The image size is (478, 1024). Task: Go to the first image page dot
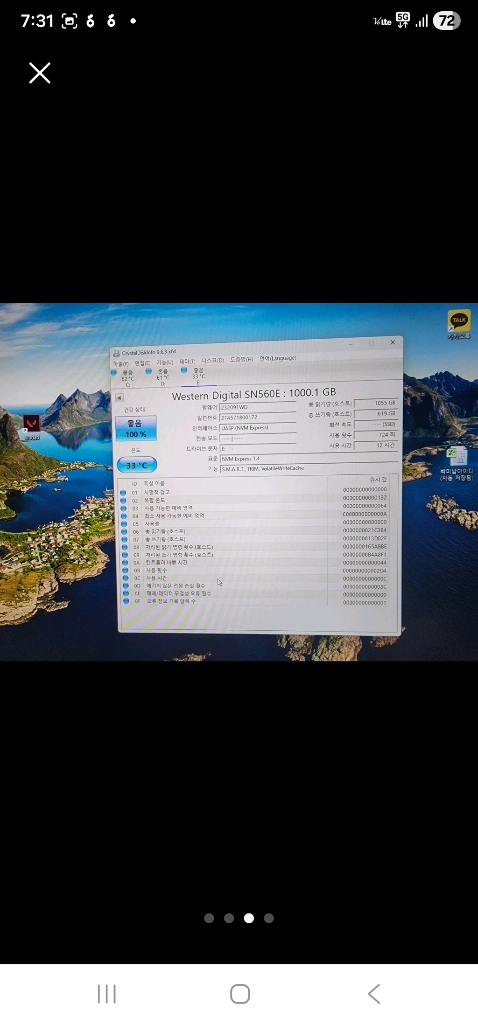pyautogui.click(x=209, y=918)
